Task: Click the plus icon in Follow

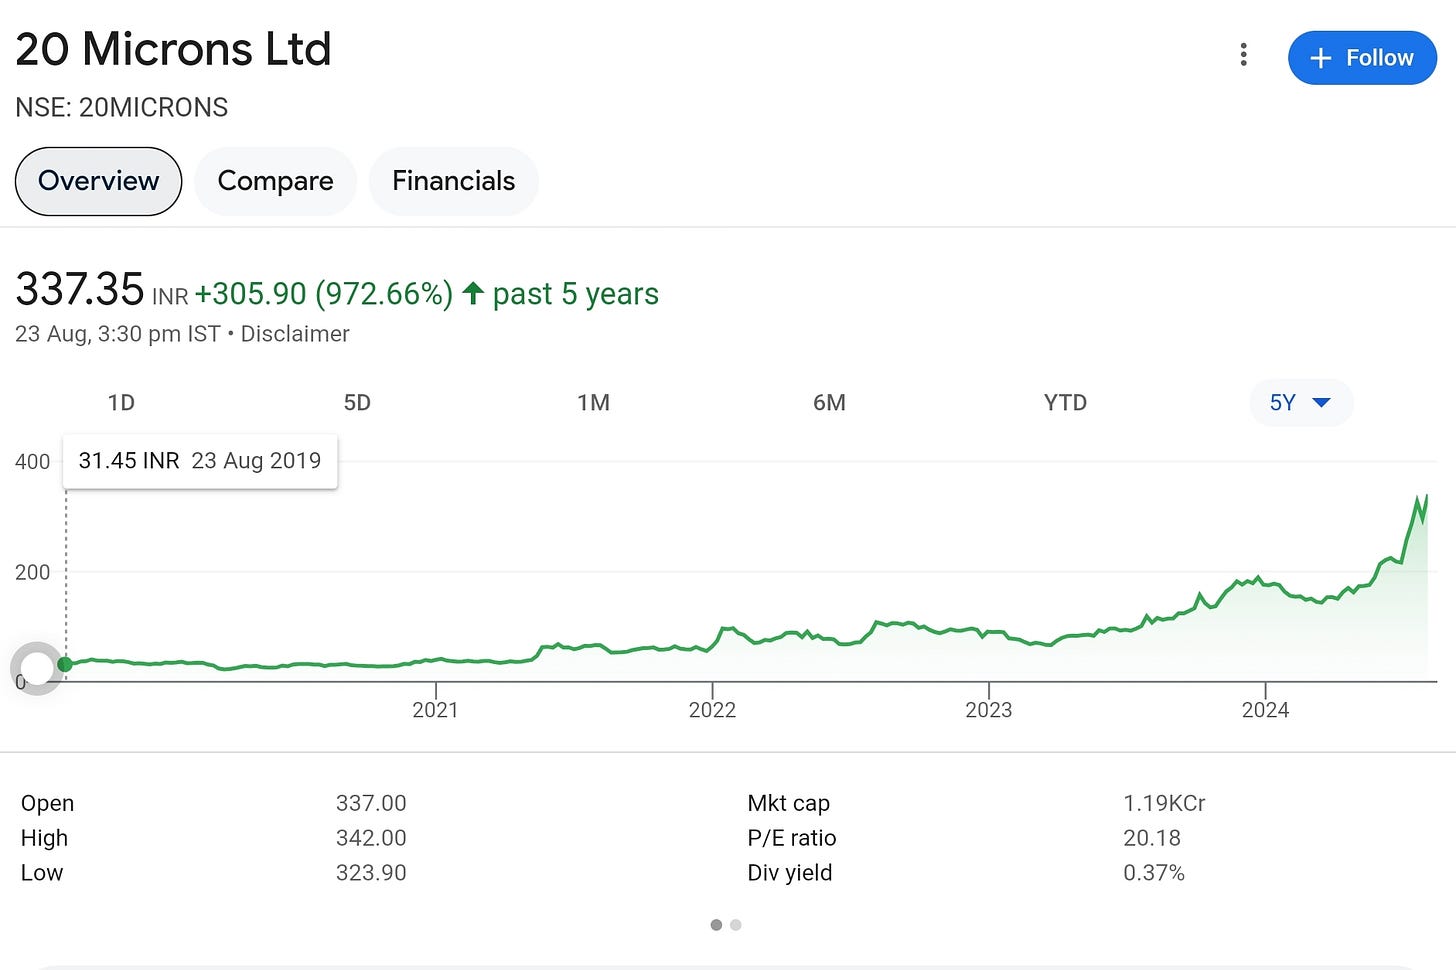Action: click(x=1320, y=59)
